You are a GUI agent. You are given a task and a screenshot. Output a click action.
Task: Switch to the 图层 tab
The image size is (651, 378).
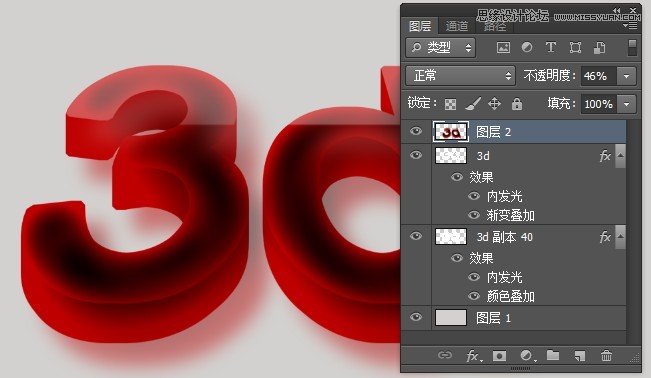point(420,26)
